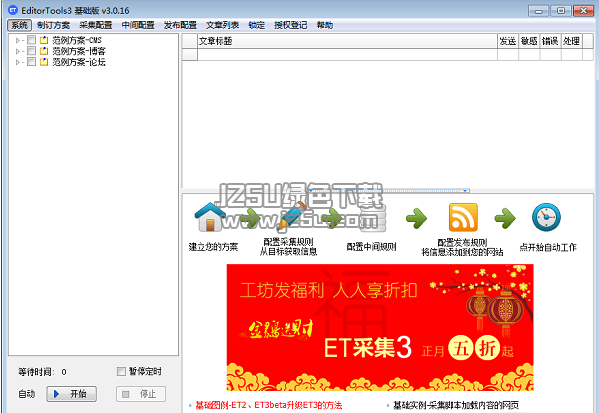Maximize the EditorTools3 window

click(561, 11)
